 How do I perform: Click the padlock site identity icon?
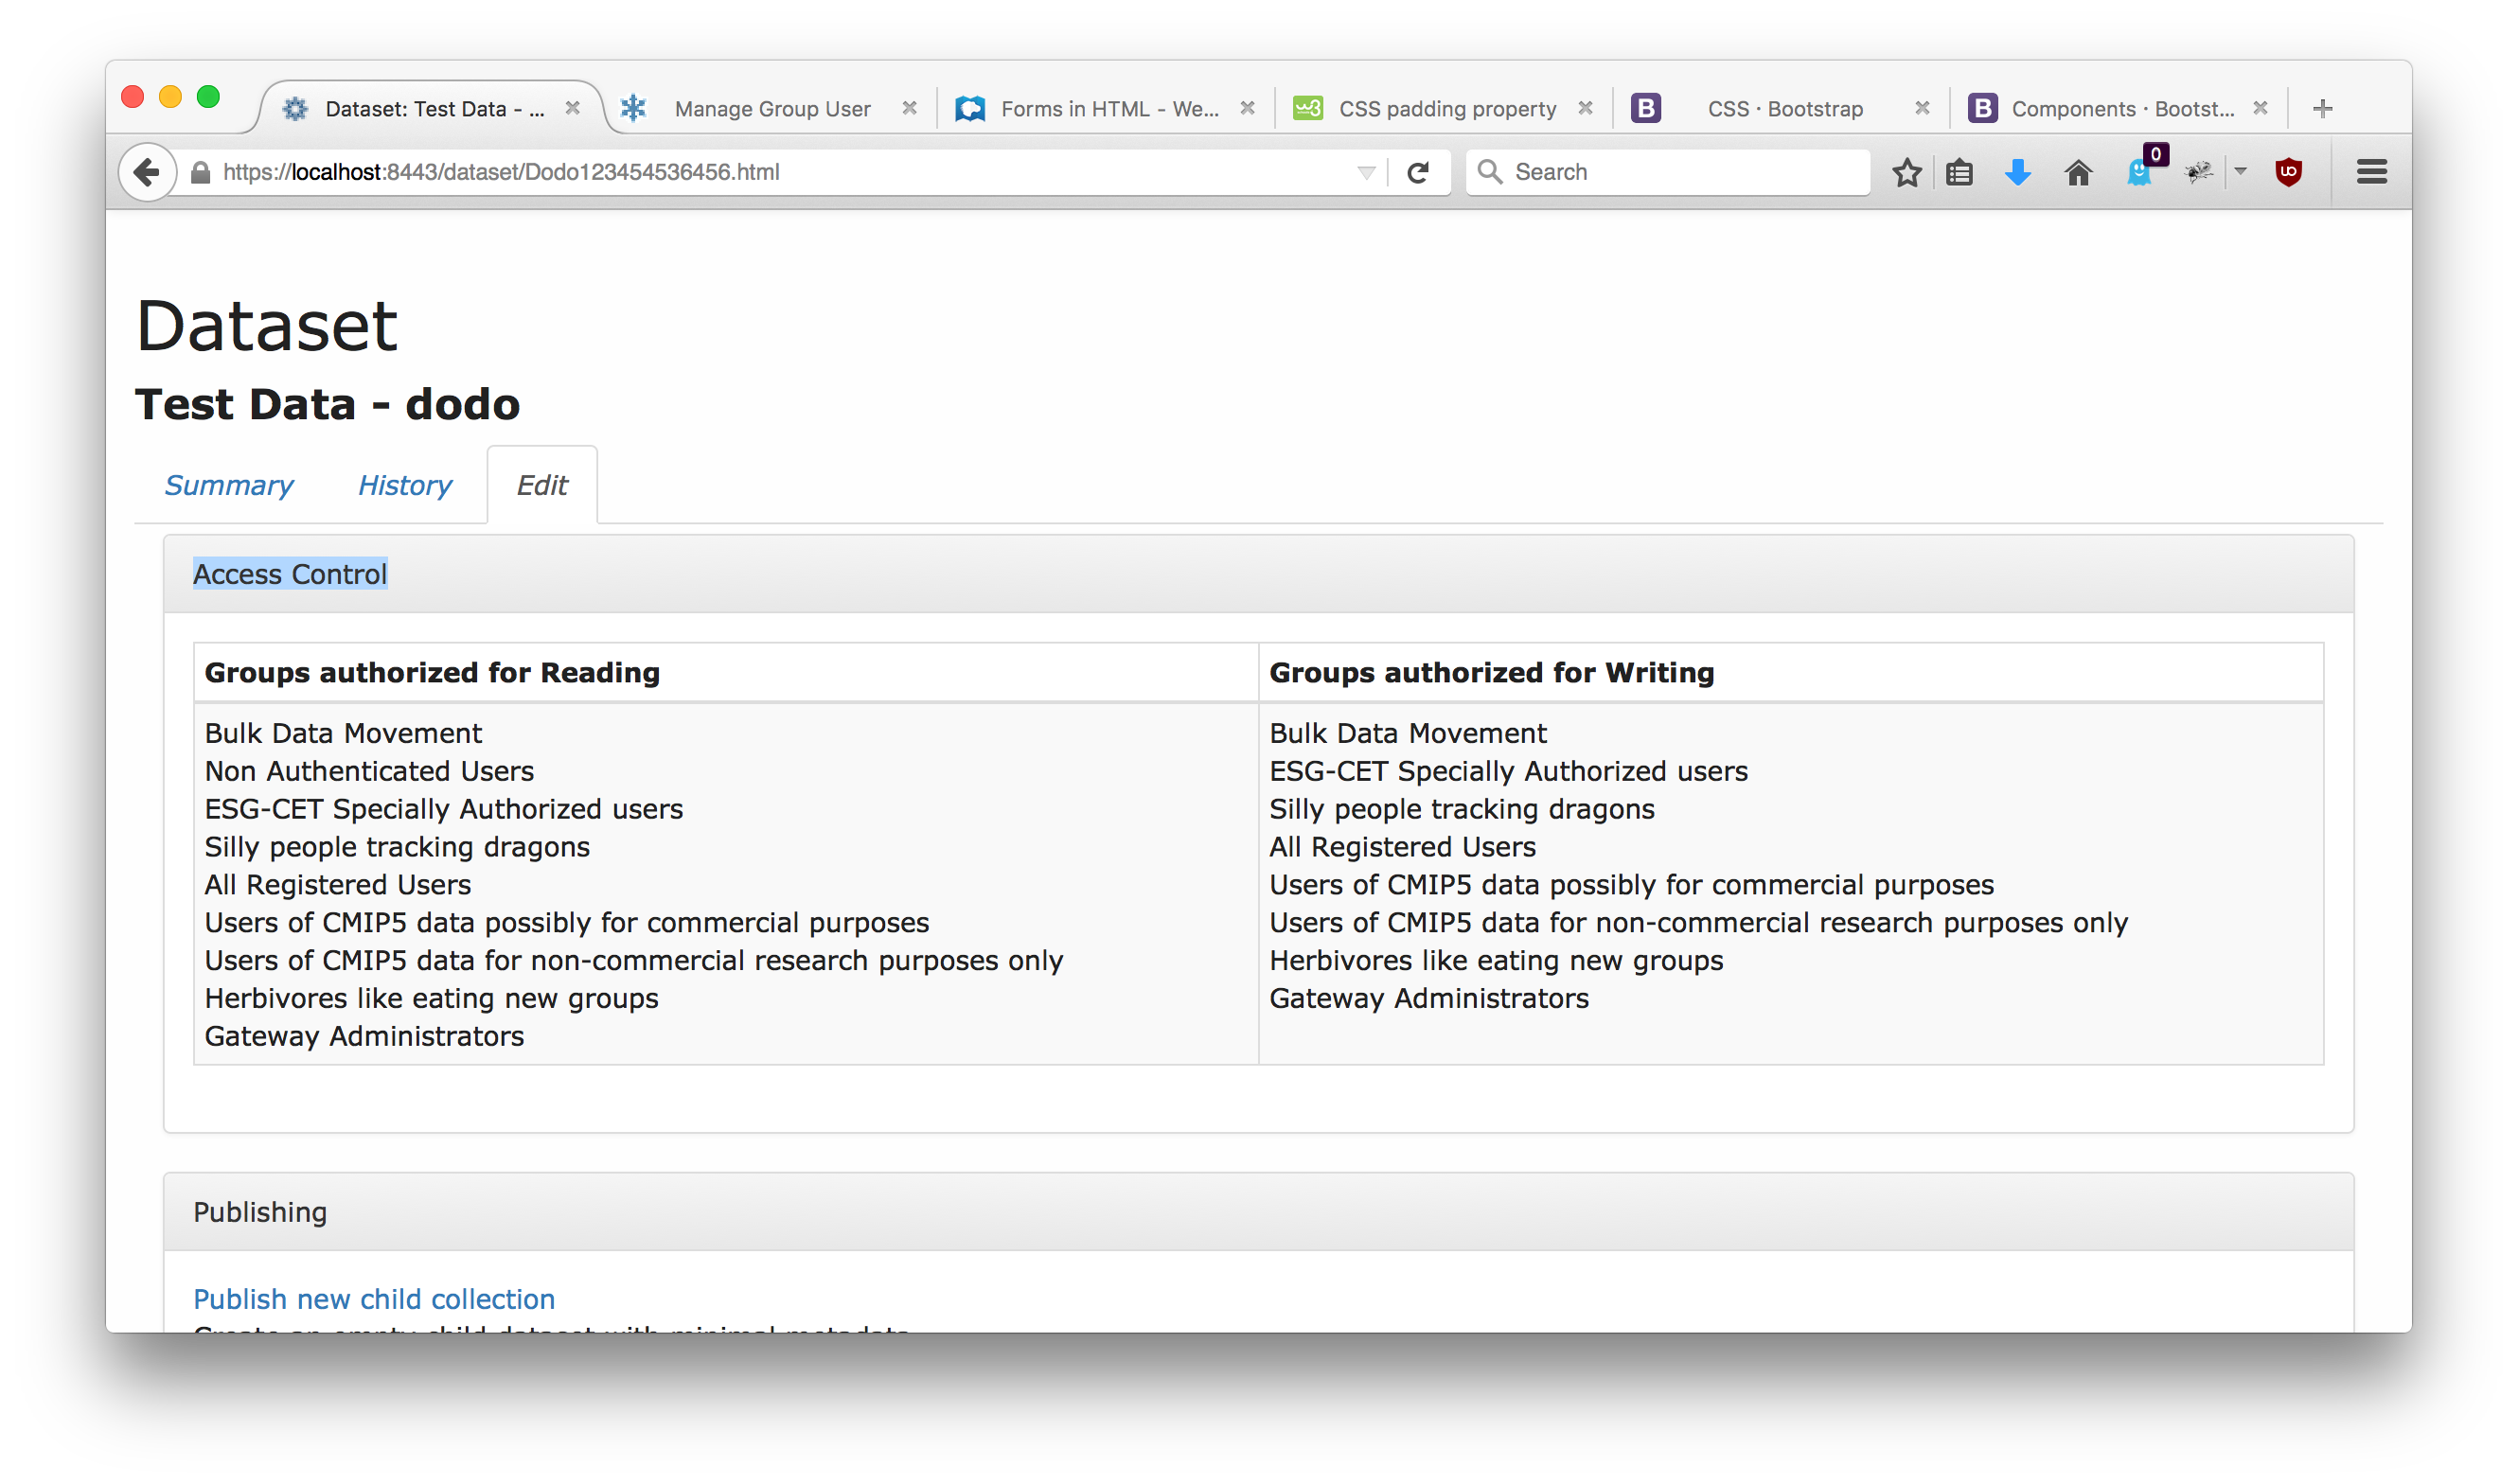(200, 172)
